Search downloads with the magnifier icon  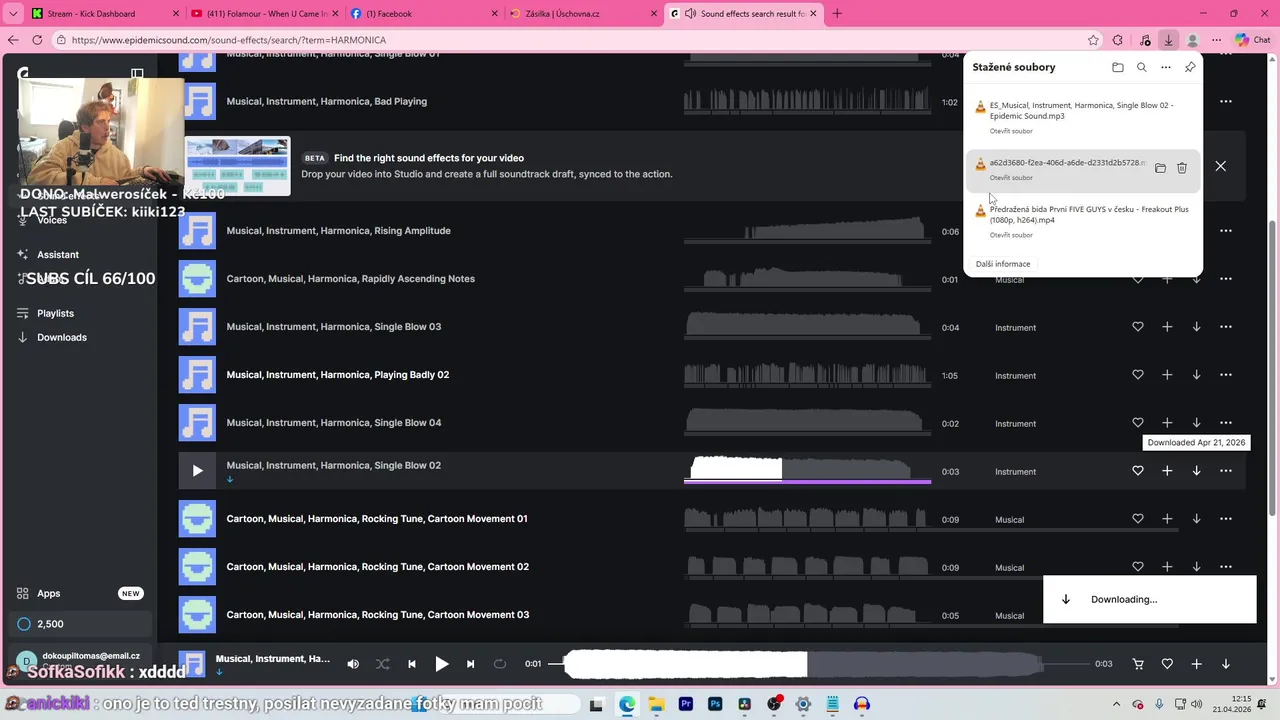(x=1142, y=67)
